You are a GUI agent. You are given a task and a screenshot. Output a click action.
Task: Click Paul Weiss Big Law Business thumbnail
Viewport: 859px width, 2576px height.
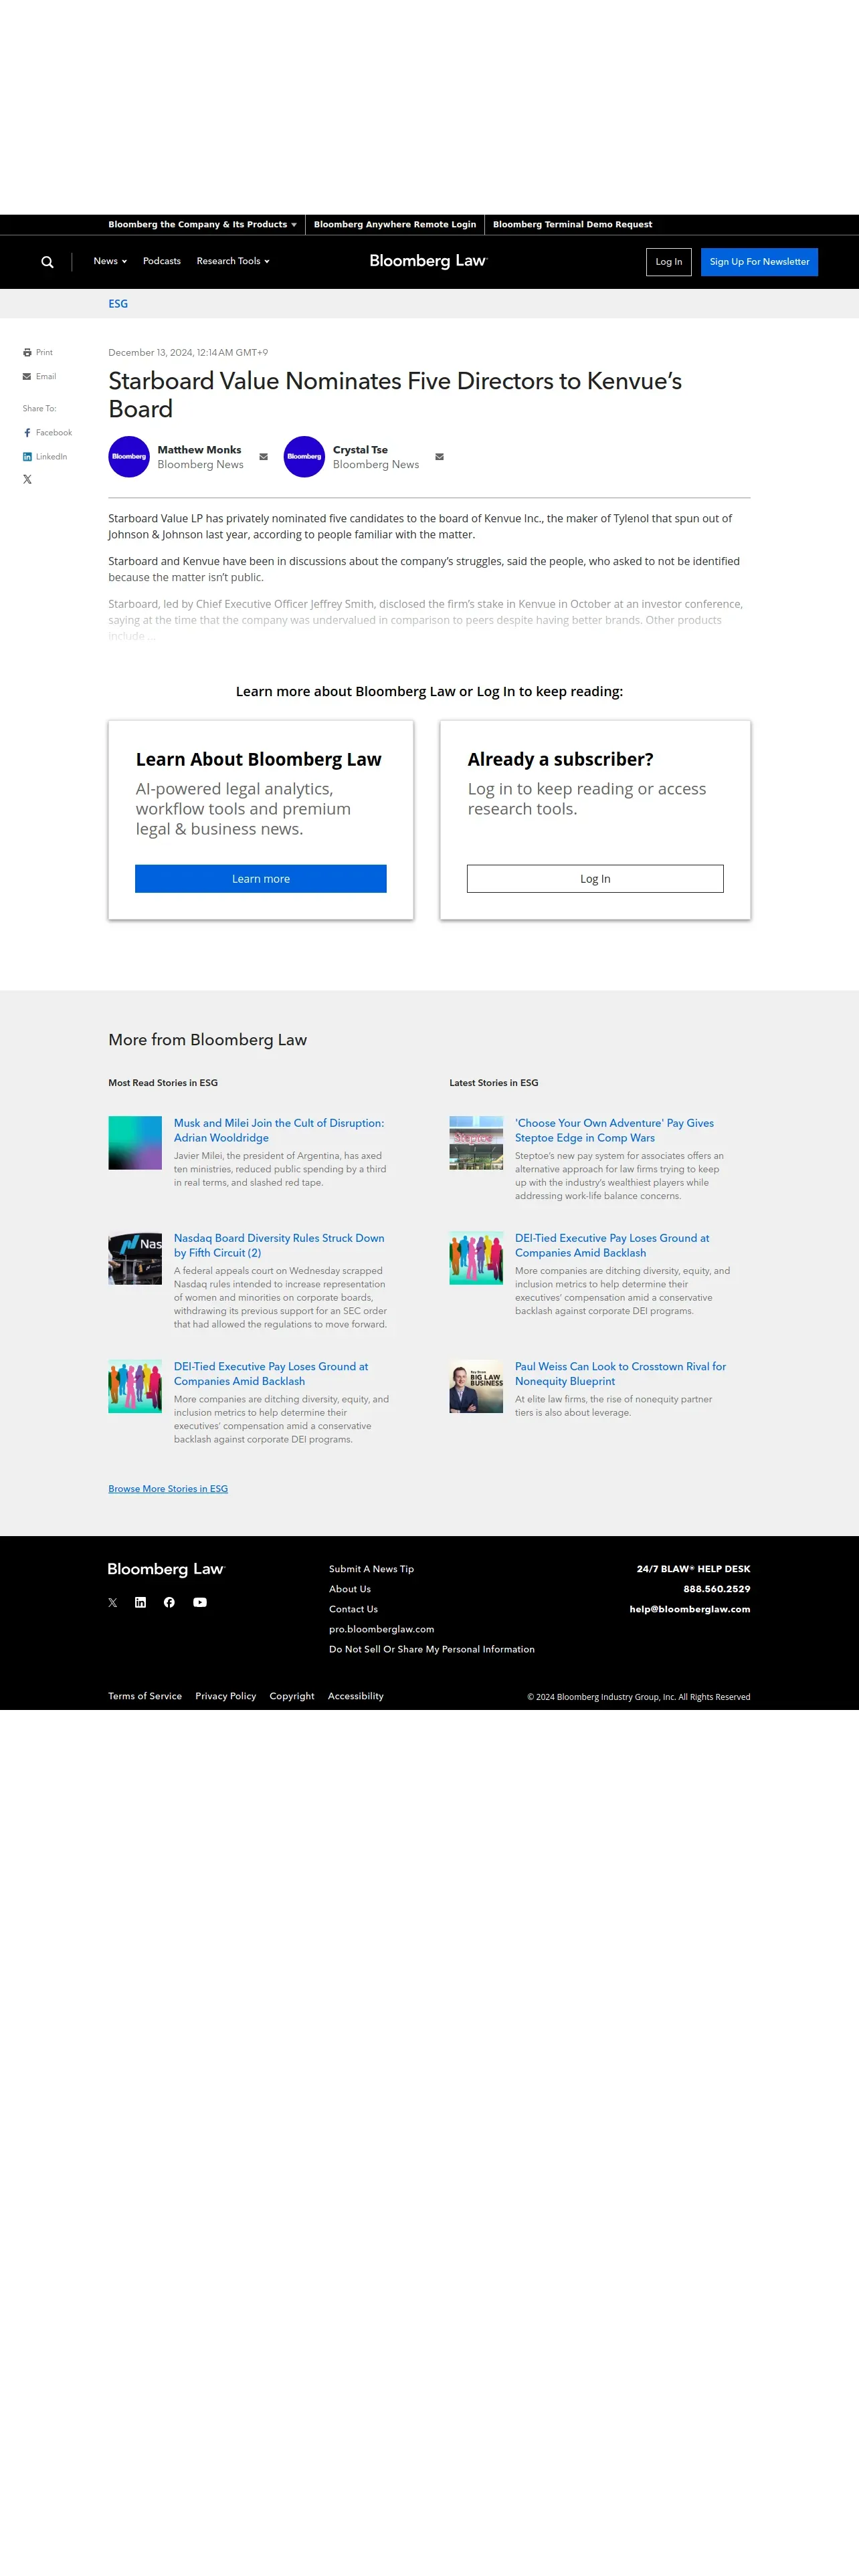tap(476, 1386)
